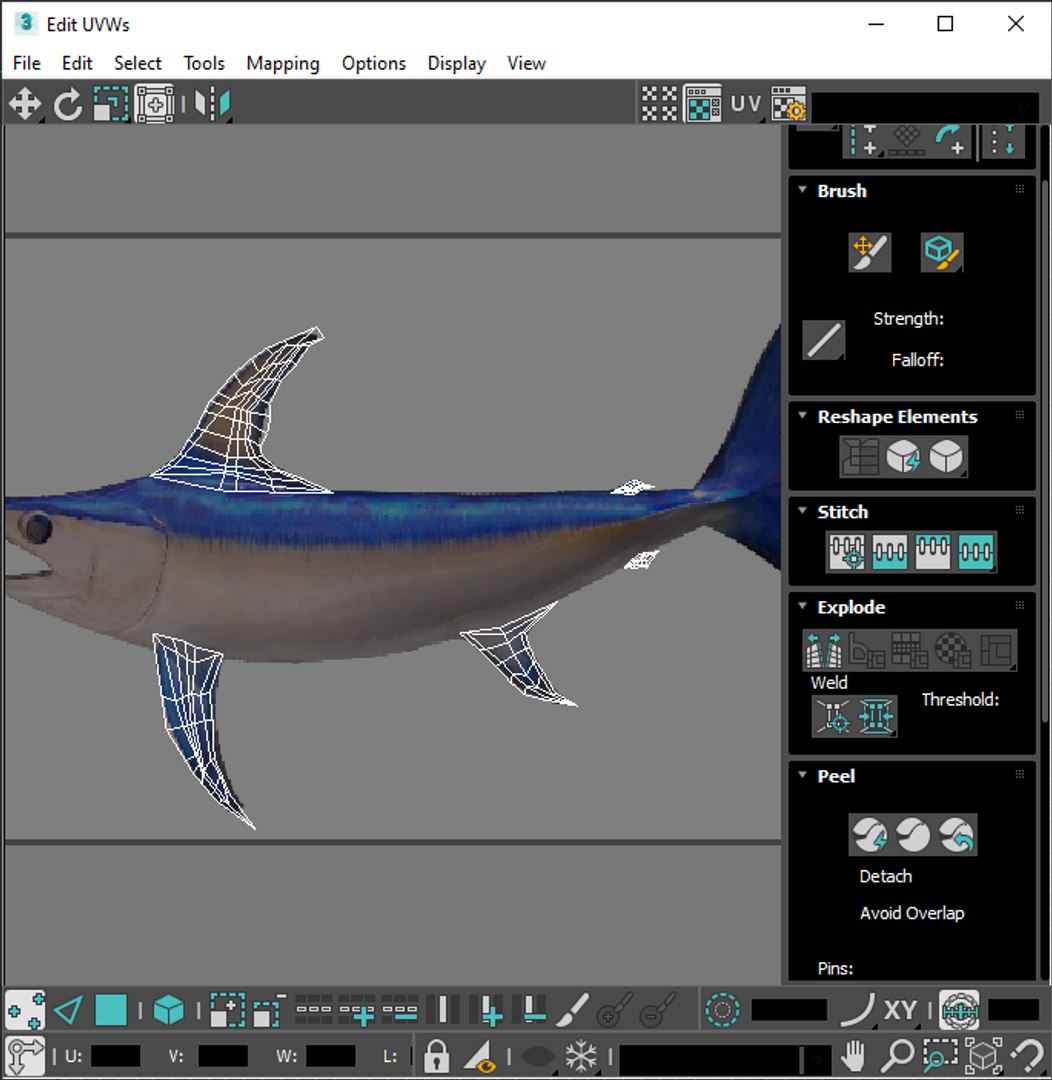Select the Rotate tool
Screen dimensions: 1052x1080
tap(68, 104)
